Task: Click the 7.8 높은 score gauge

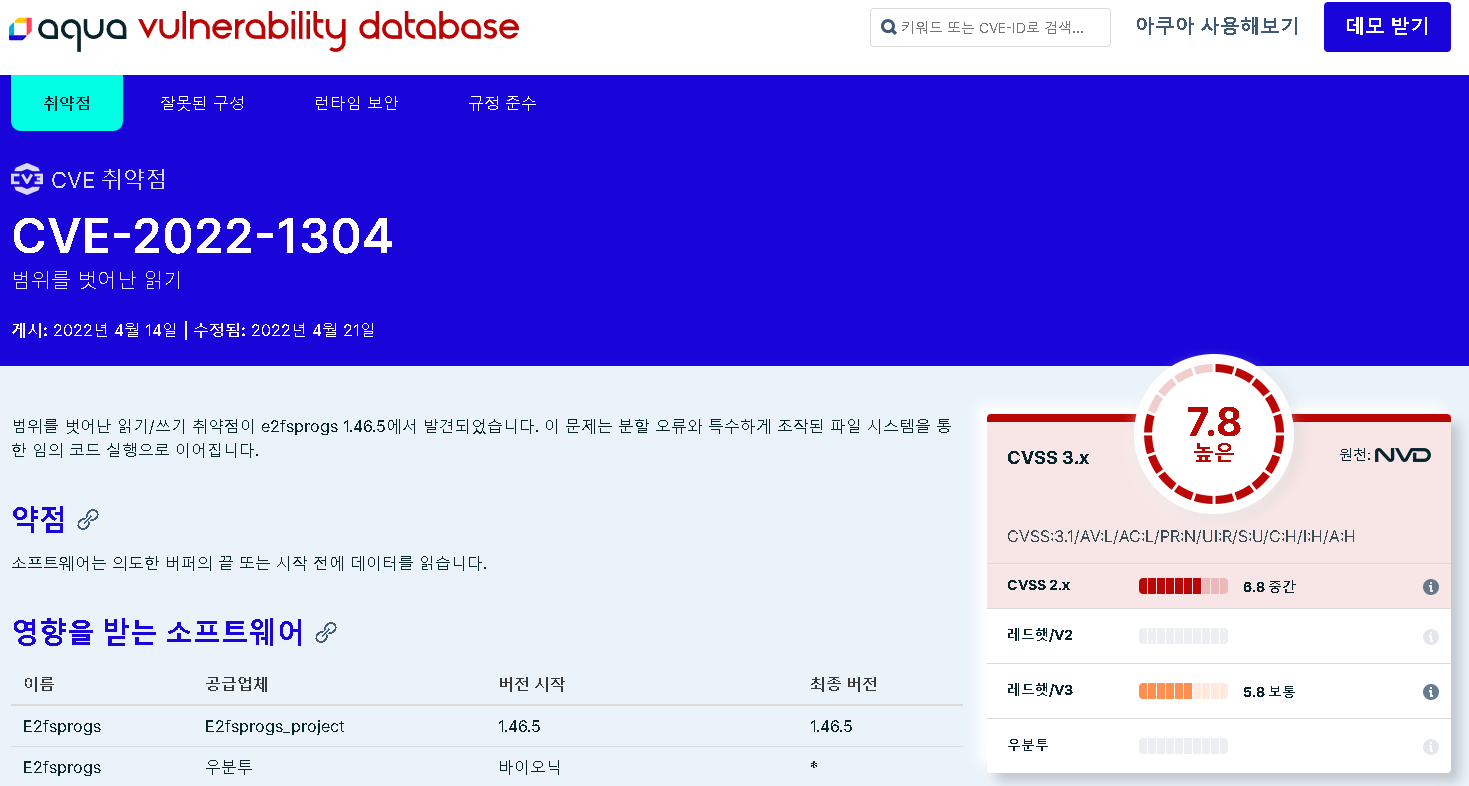Action: (1213, 433)
